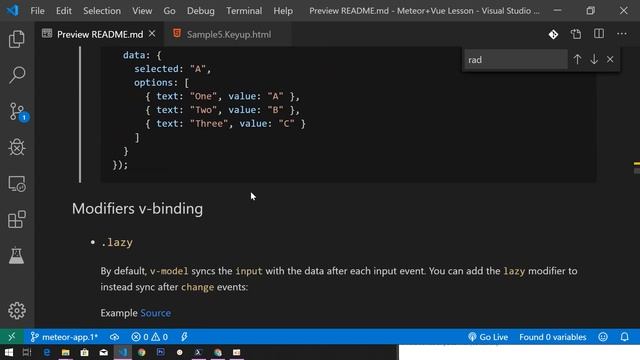Close the Preview README.md tab
Viewport: 640px width, 360px height.
click(152, 34)
